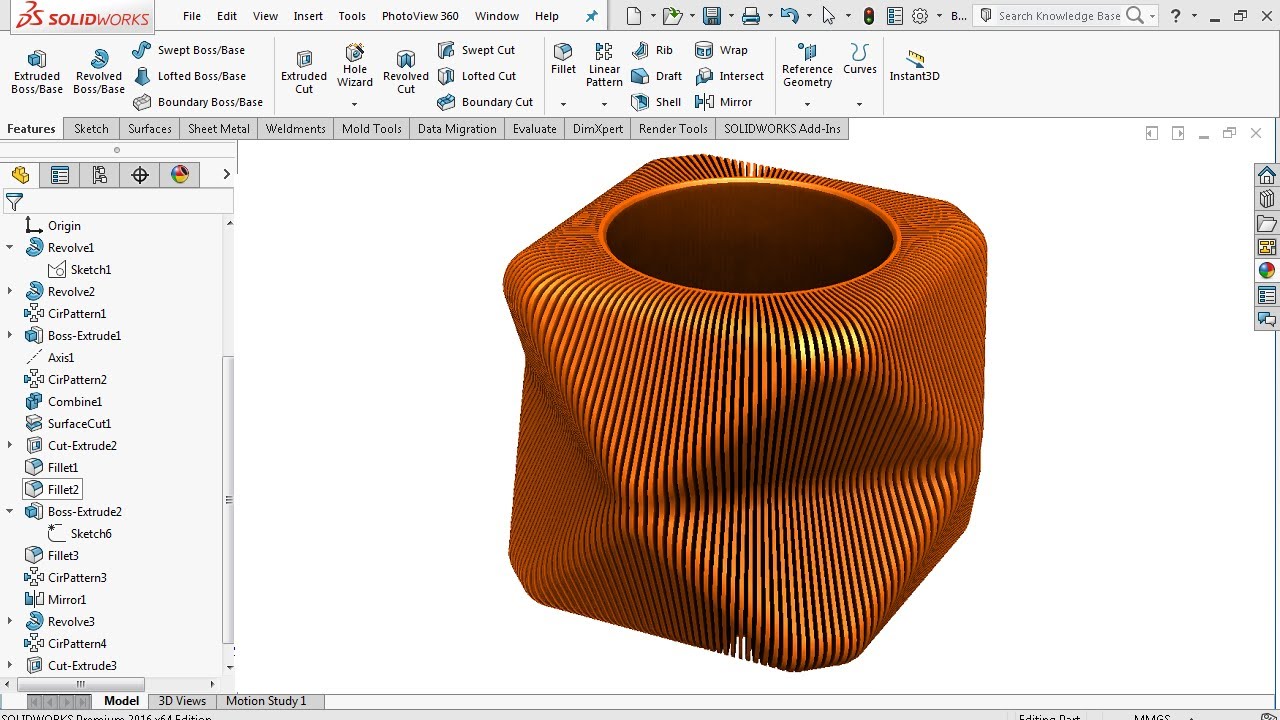1280x720 pixels.
Task: Open the Hole Wizard tool
Action: point(355,66)
